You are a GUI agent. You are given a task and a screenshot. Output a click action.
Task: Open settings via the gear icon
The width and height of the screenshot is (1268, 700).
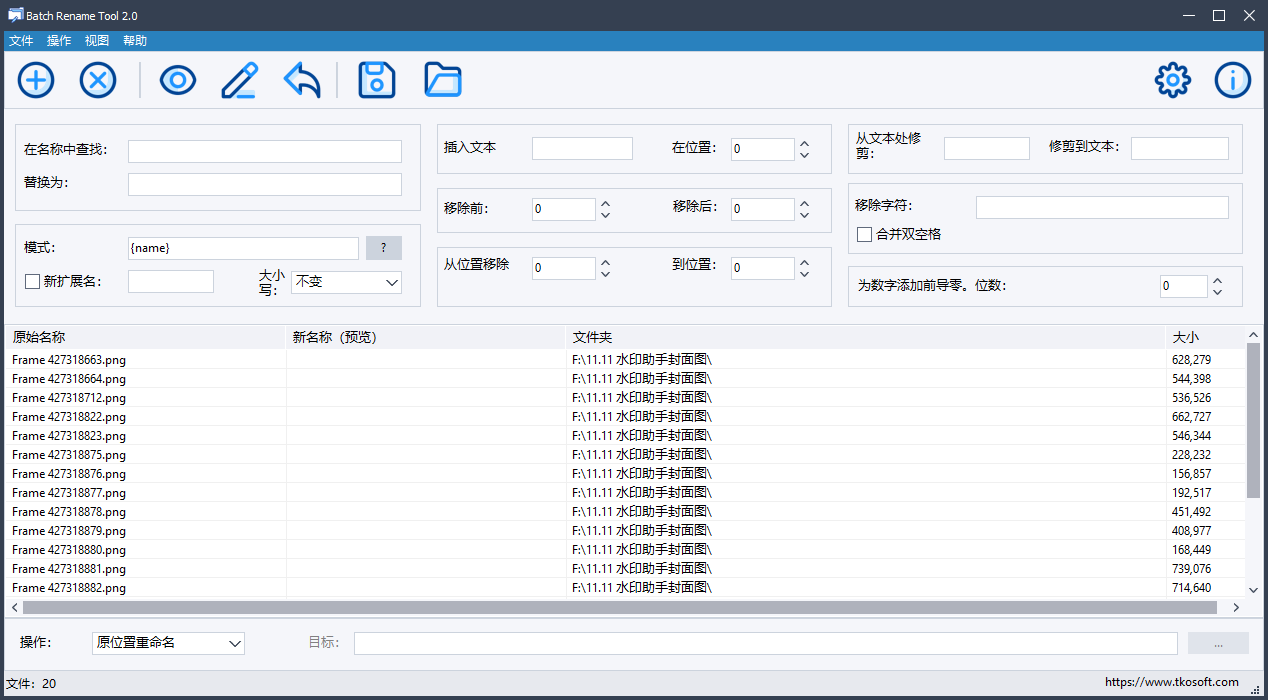[x=1173, y=80]
